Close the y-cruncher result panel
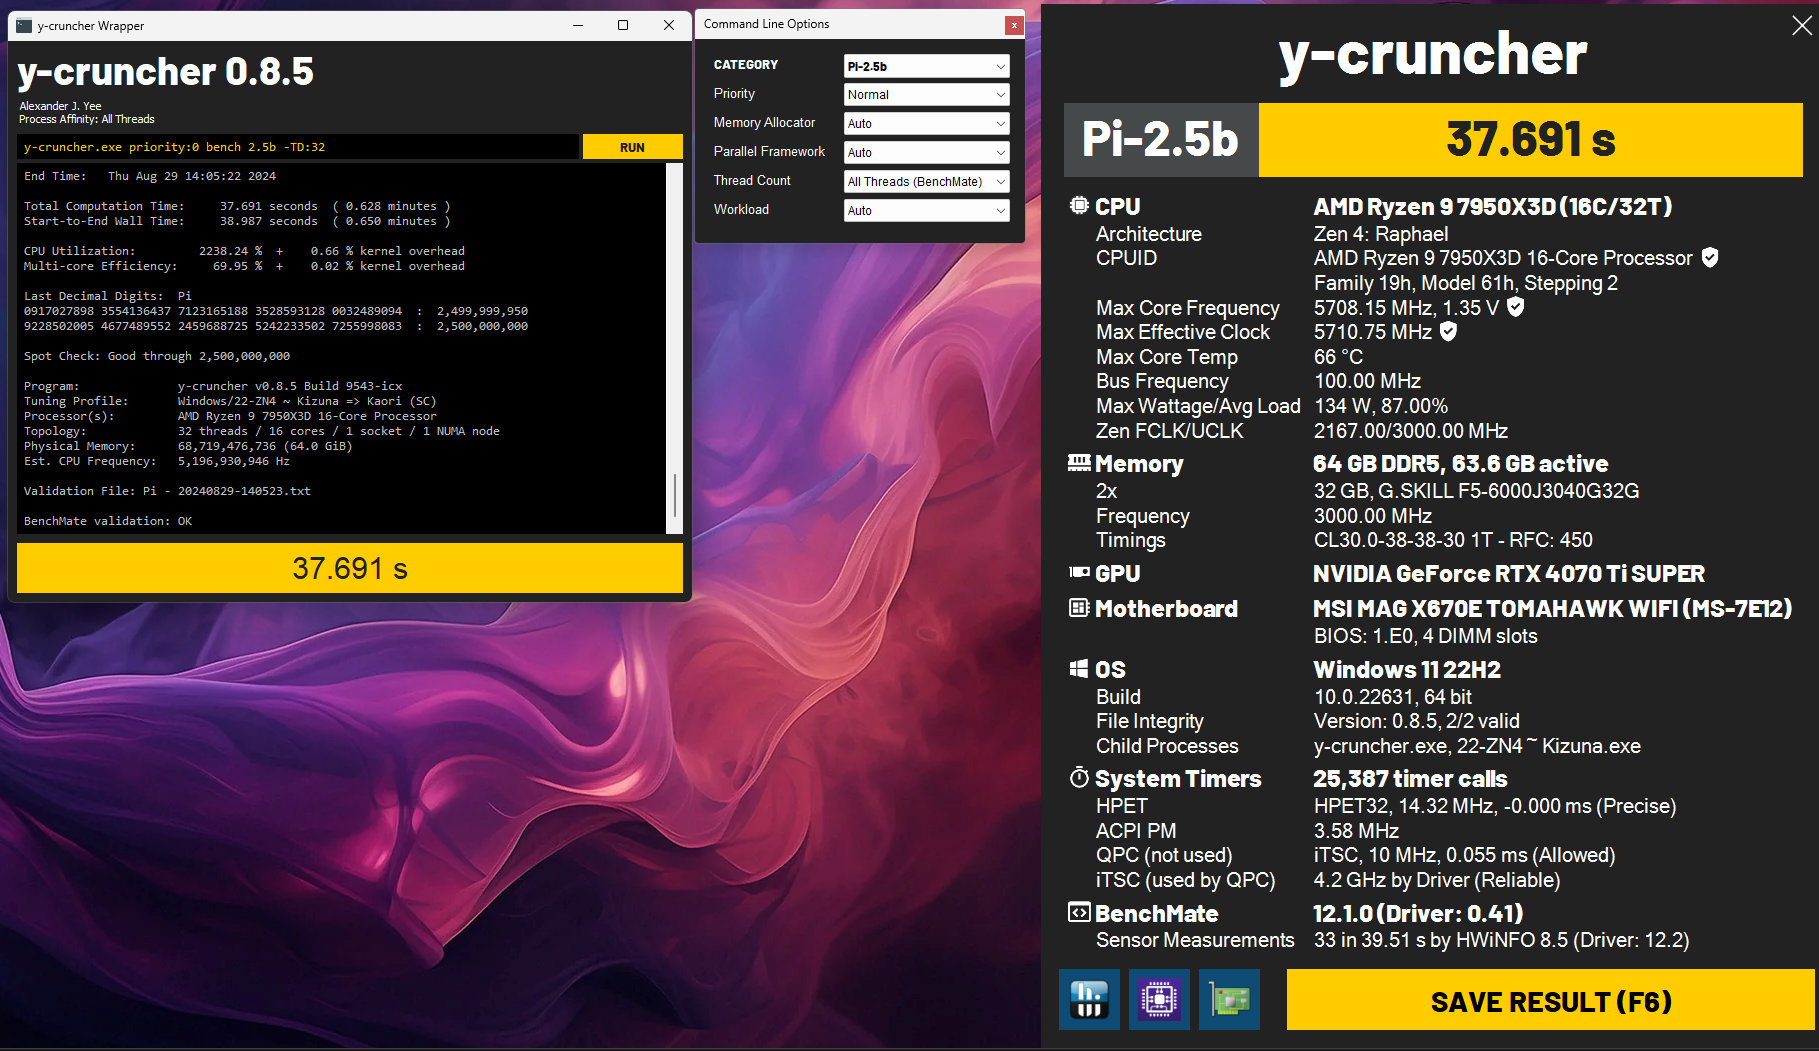1819x1051 pixels. 1801,26
